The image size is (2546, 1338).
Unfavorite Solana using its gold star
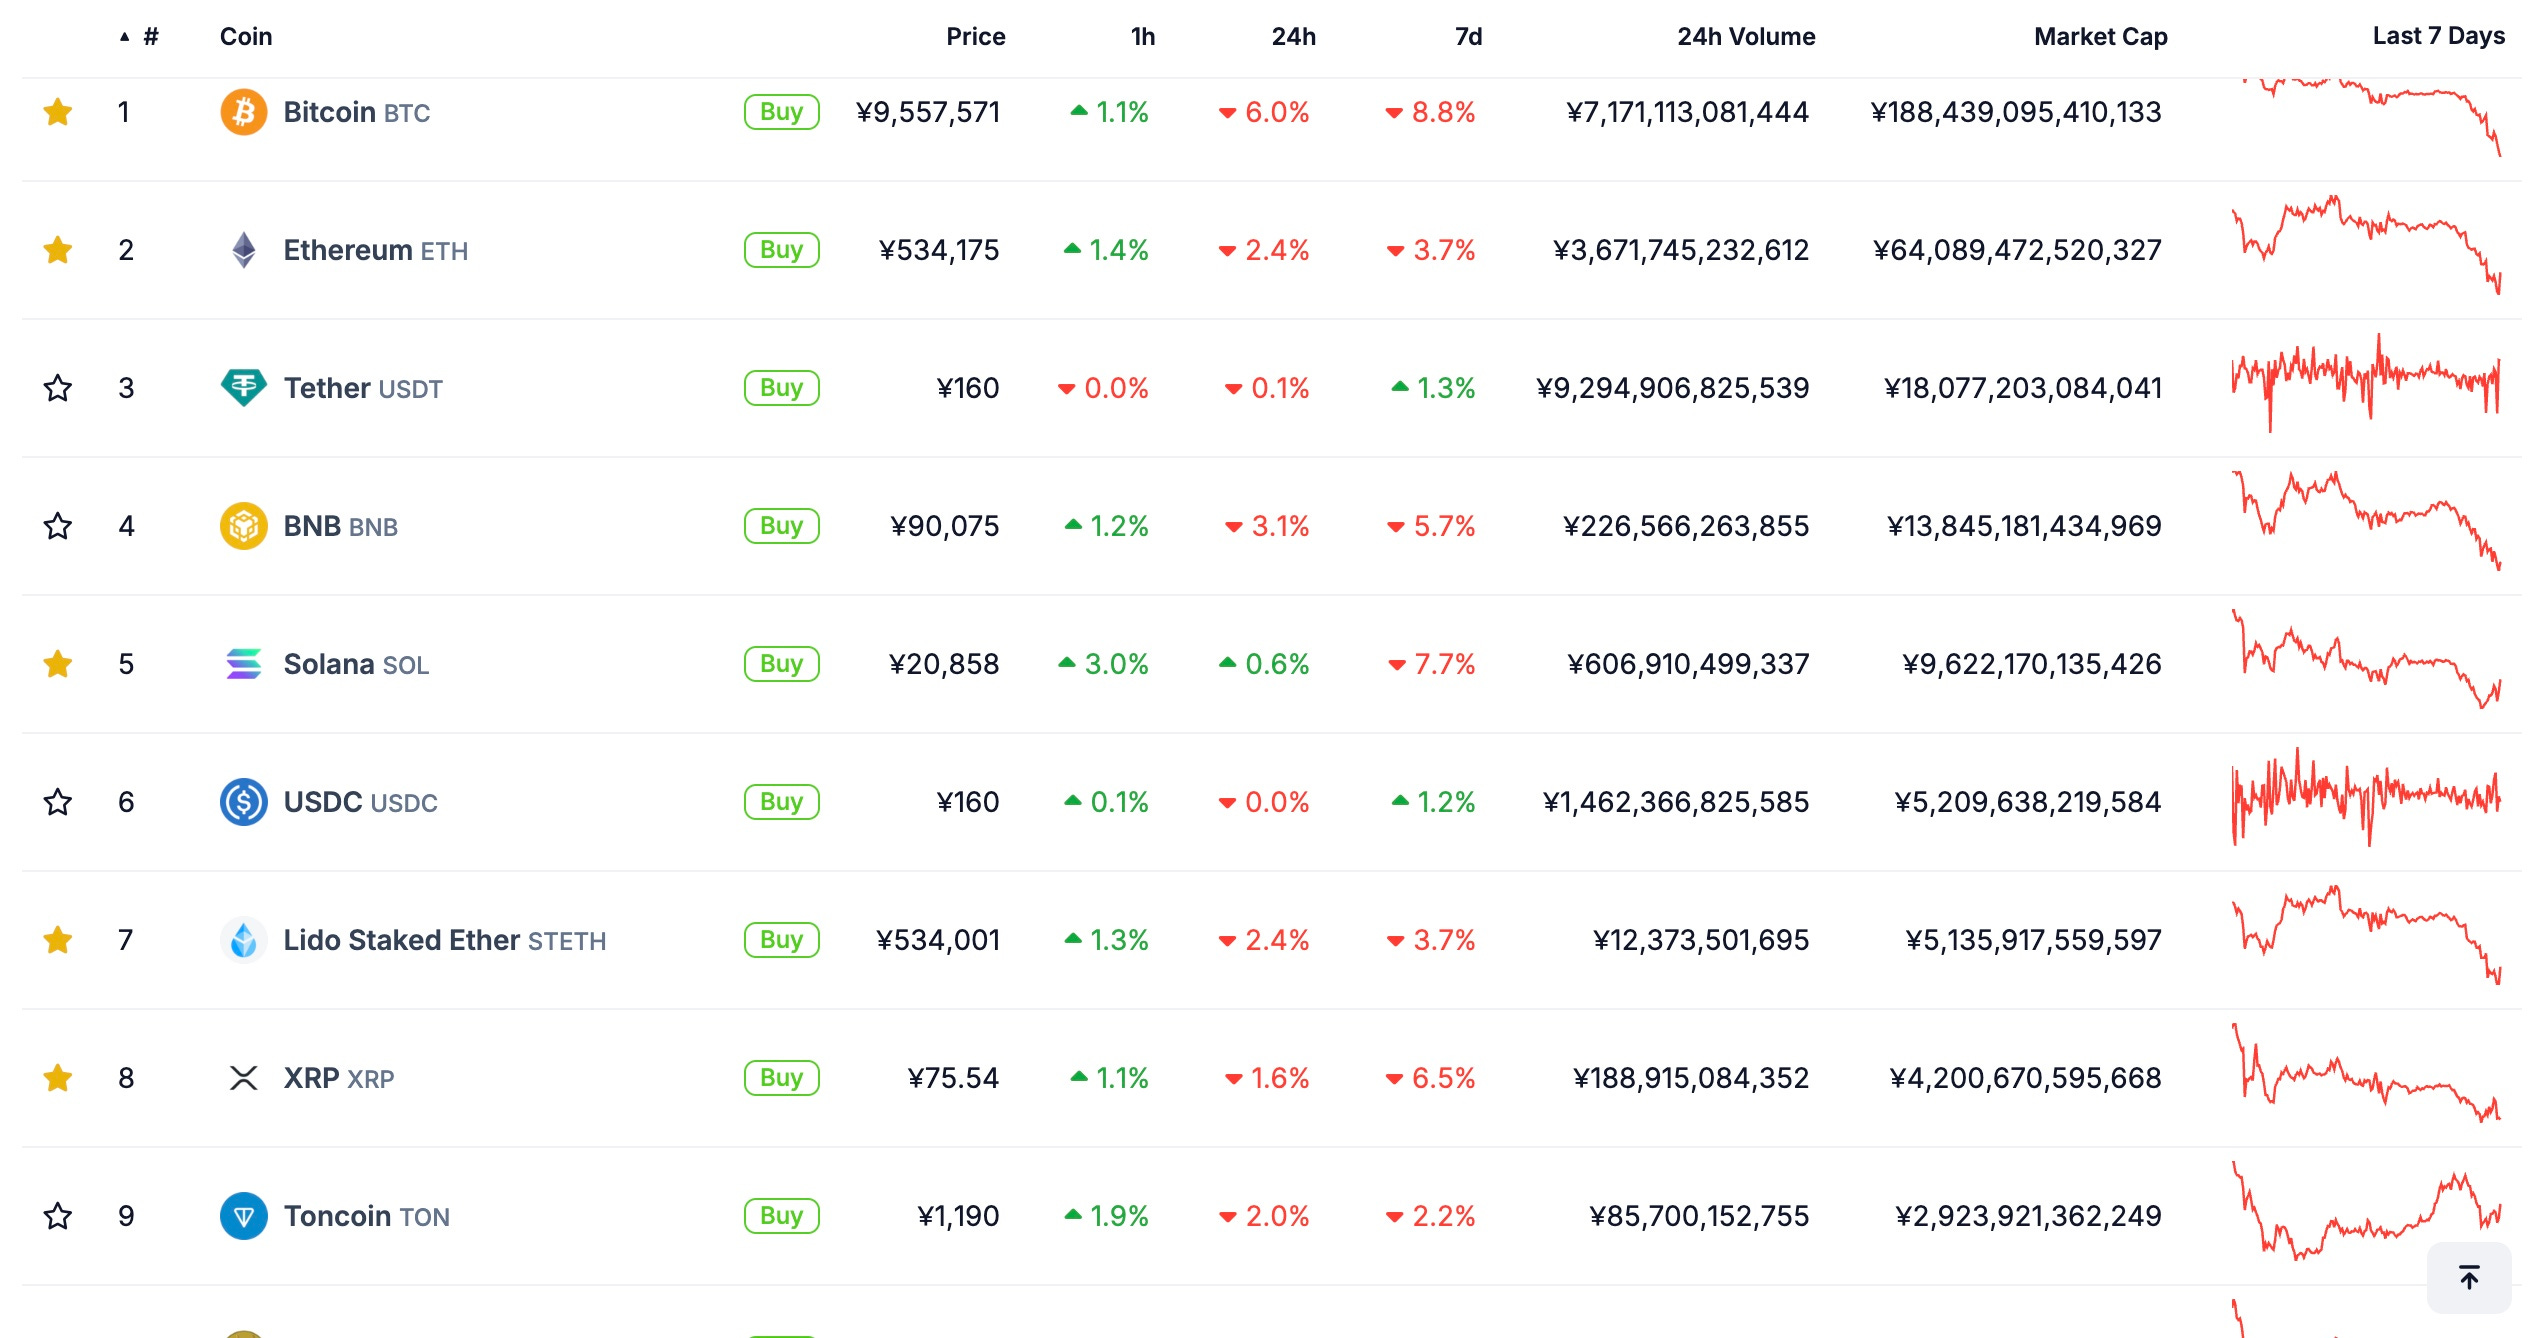pos(58,664)
